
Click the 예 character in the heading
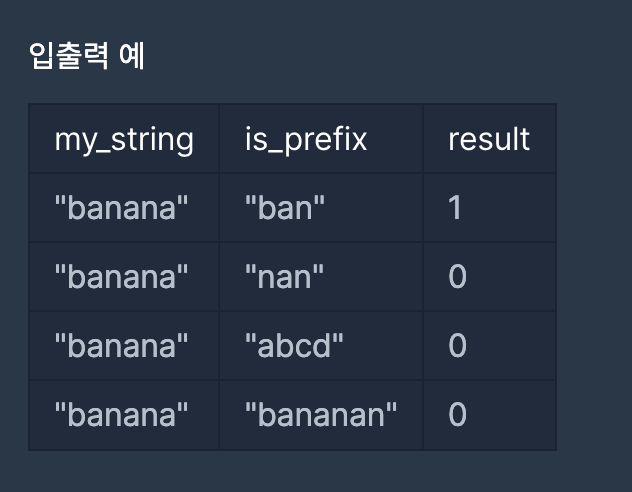pos(132,56)
